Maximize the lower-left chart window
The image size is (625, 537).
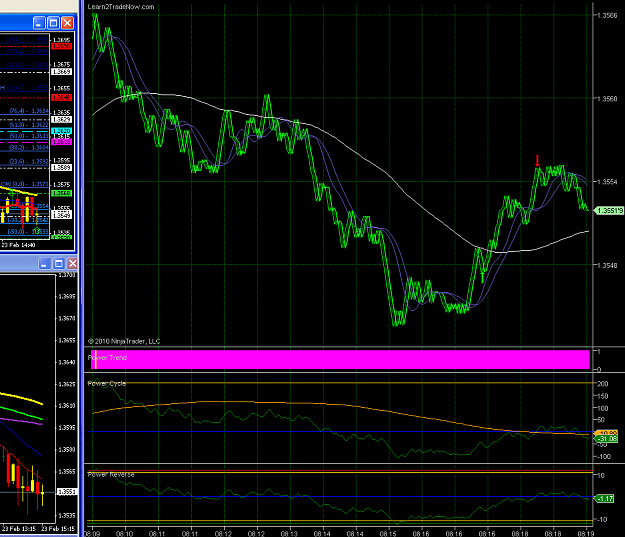tap(59, 264)
